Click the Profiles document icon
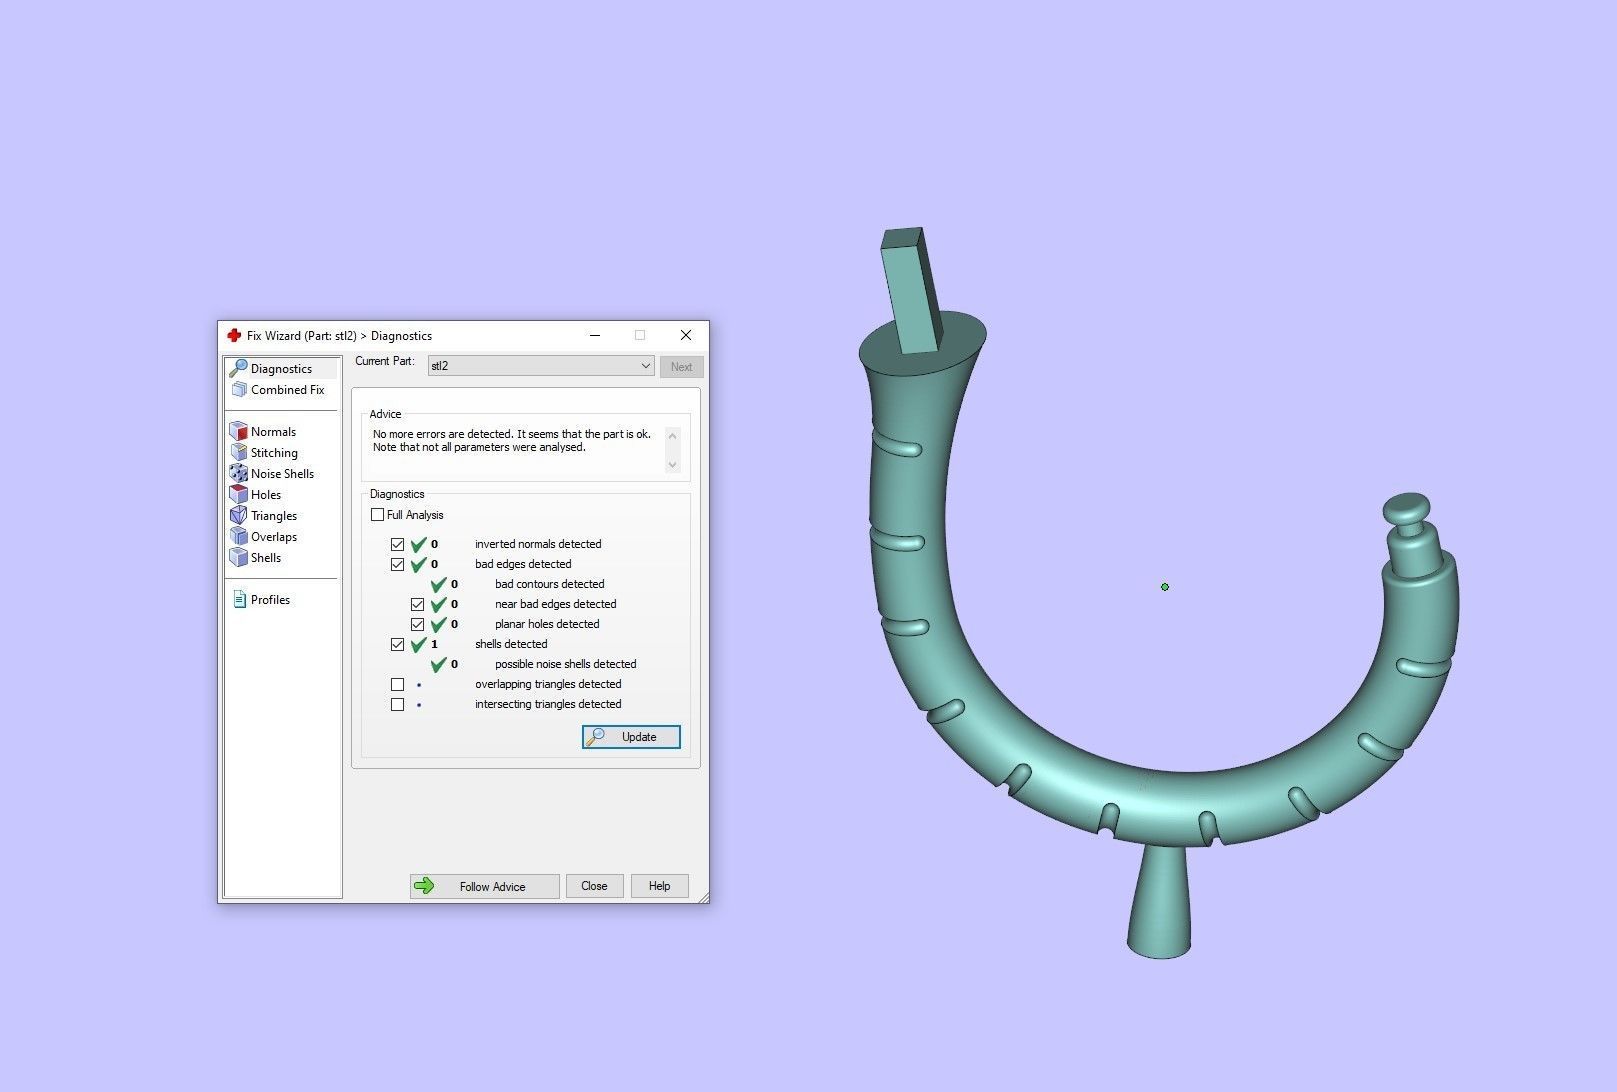Viewport: 1617px width, 1092px height. point(239,599)
